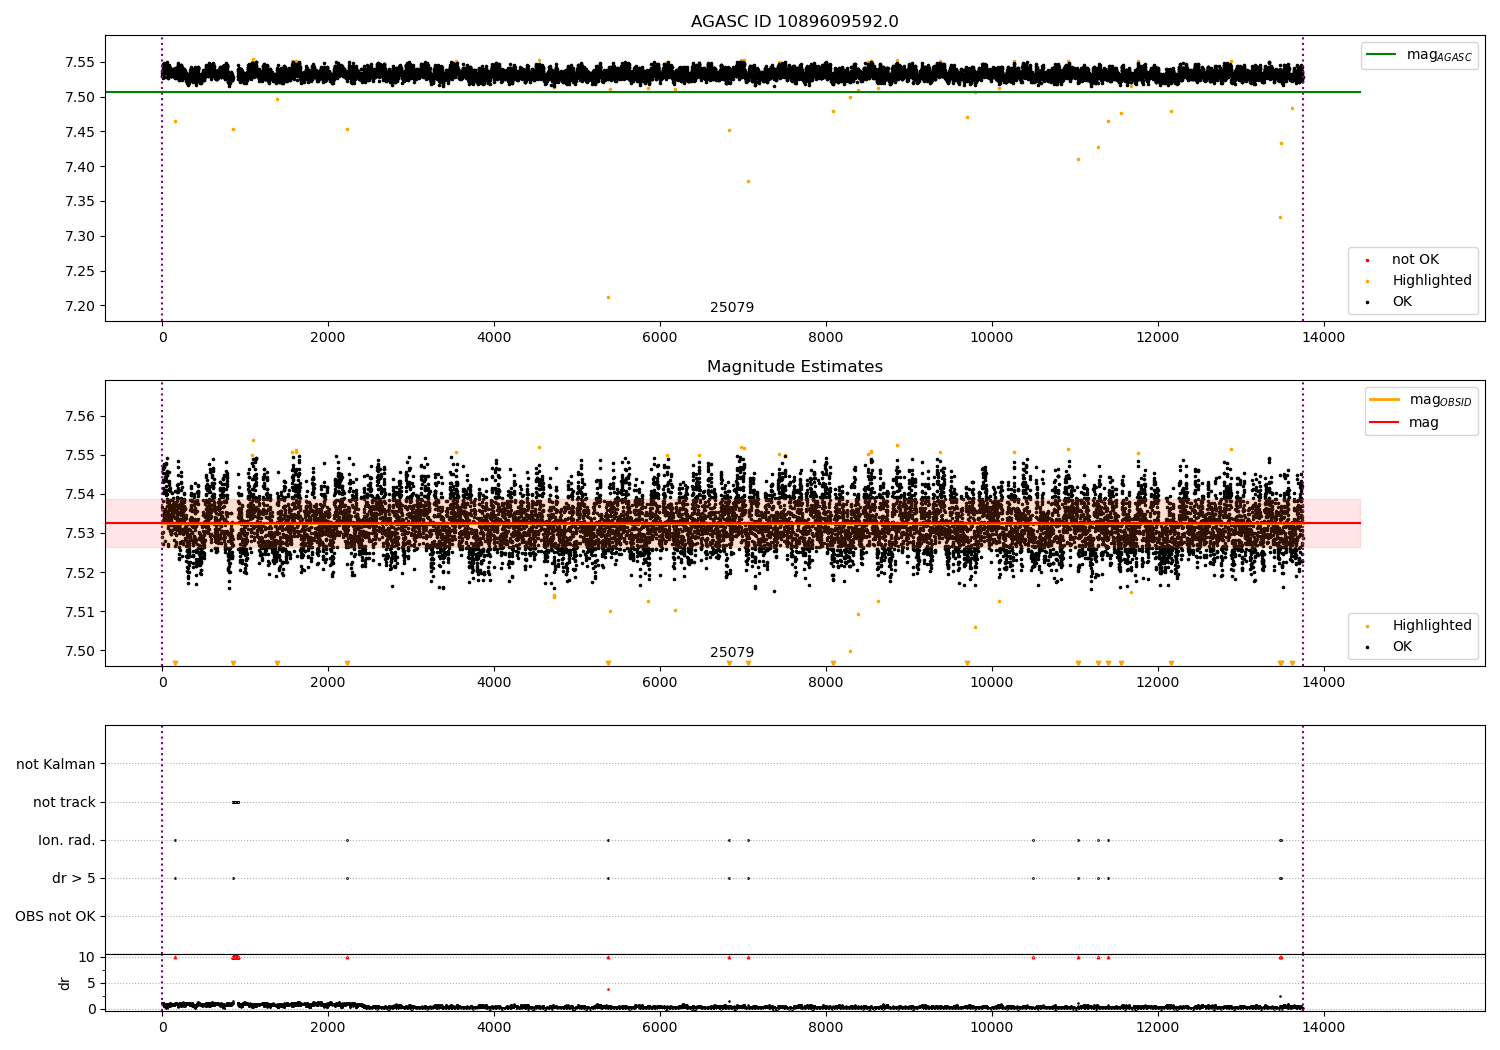The width and height of the screenshot is (1500, 1050).
Task: Click the "12000" x-tick under the bottom plot
Action: click(1158, 1028)
